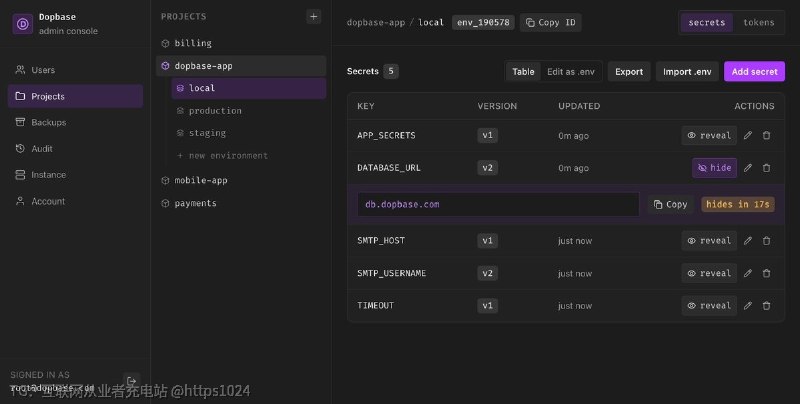The image size is (800, 404).
Task: Click the sign out icon
Action: pos(131,381)
